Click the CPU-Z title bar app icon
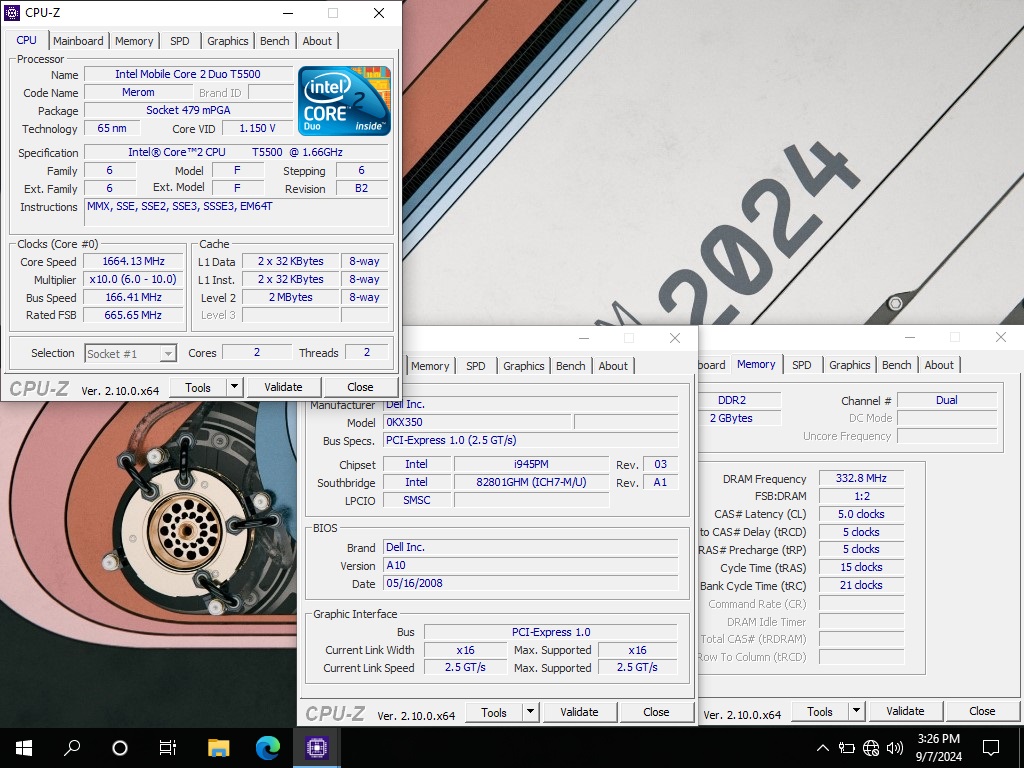Screen dimensions: 1024x768 pos(12,12)
